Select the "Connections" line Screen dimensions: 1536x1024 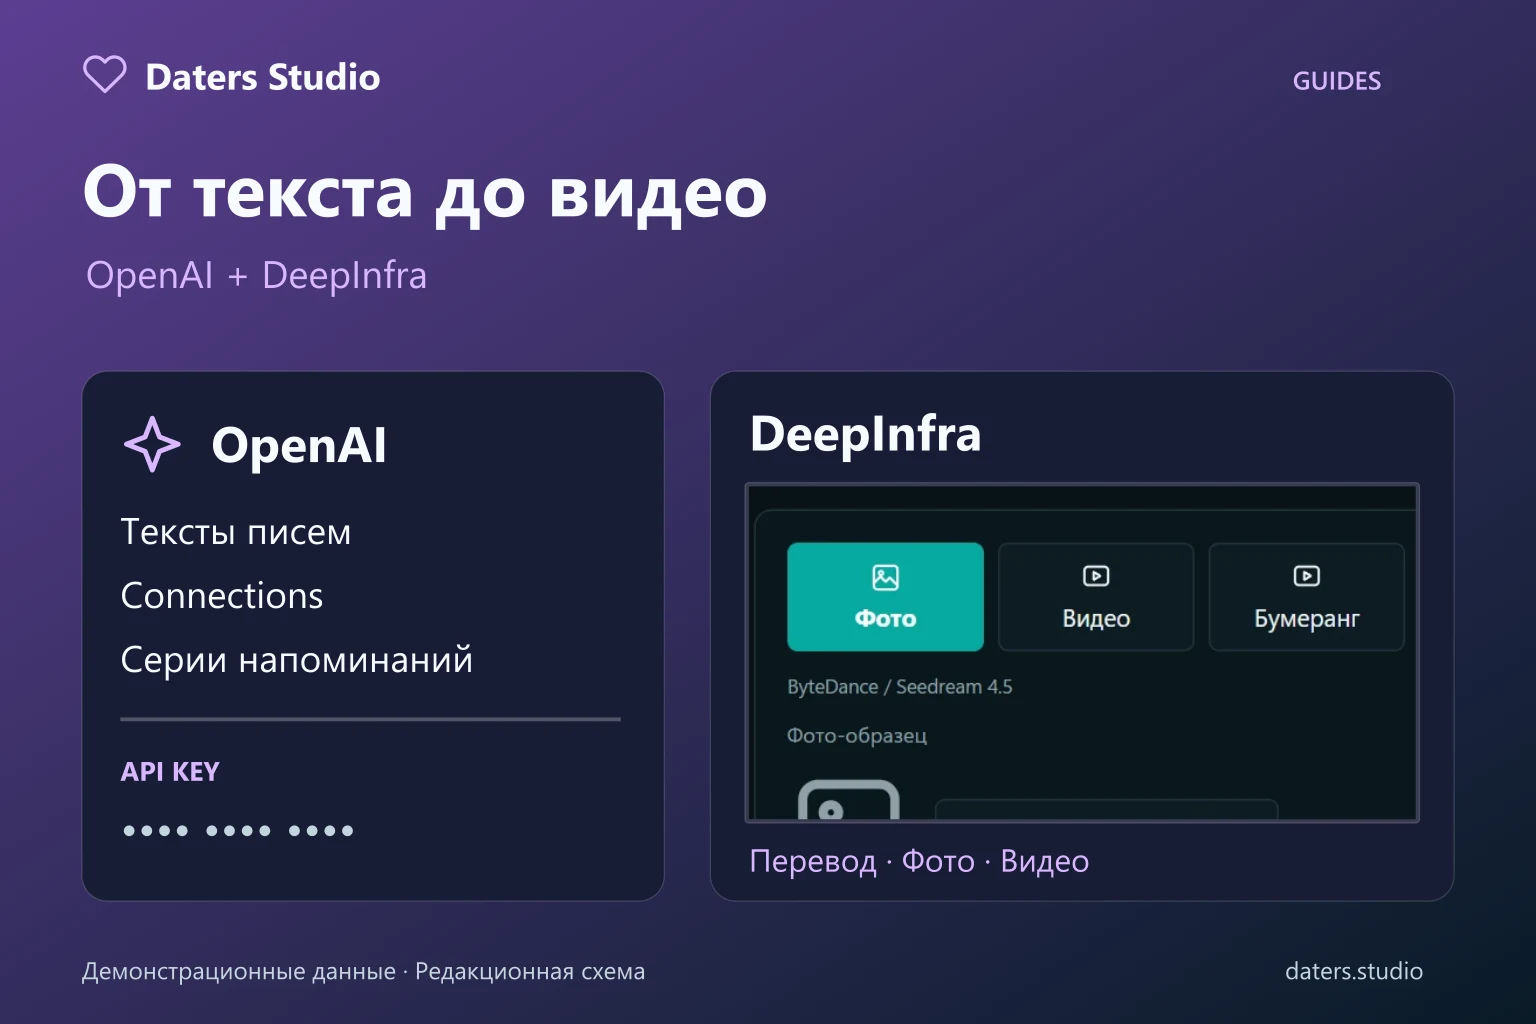(222, 596)
